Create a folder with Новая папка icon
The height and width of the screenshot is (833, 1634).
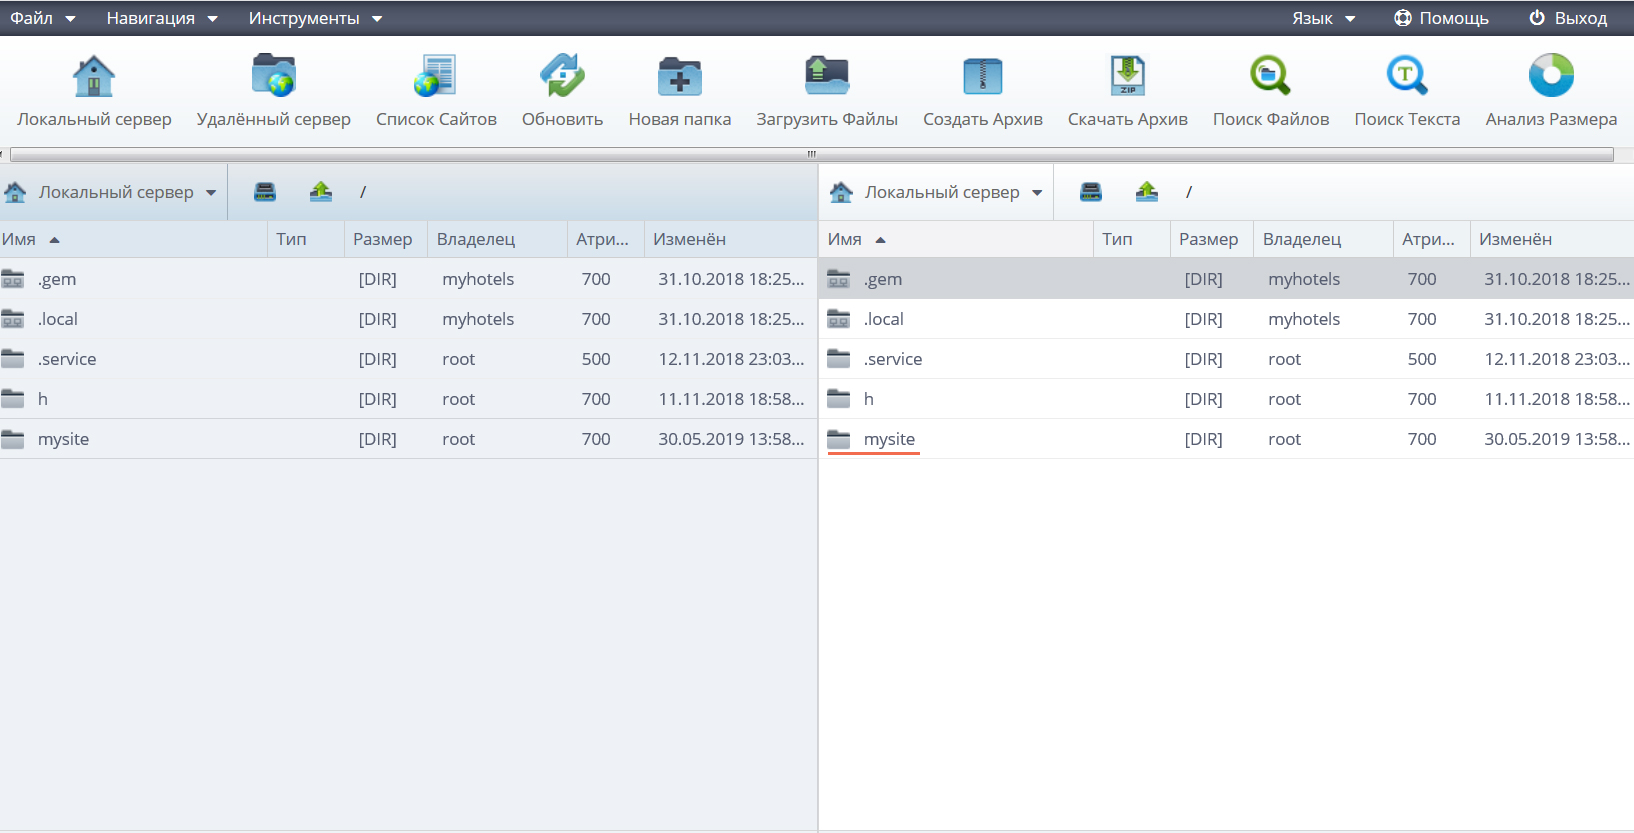[x=680, y=76]
